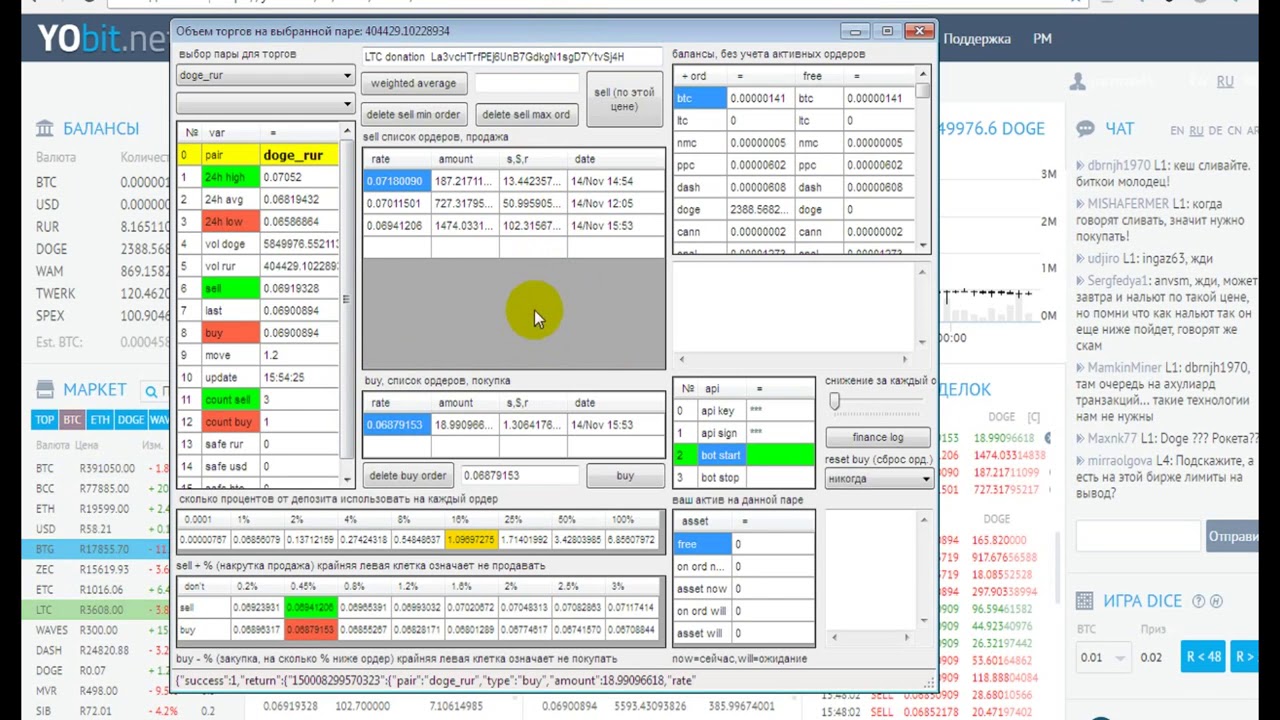Click delete sell min order button

pyautogui.click(x=413, y=114)
